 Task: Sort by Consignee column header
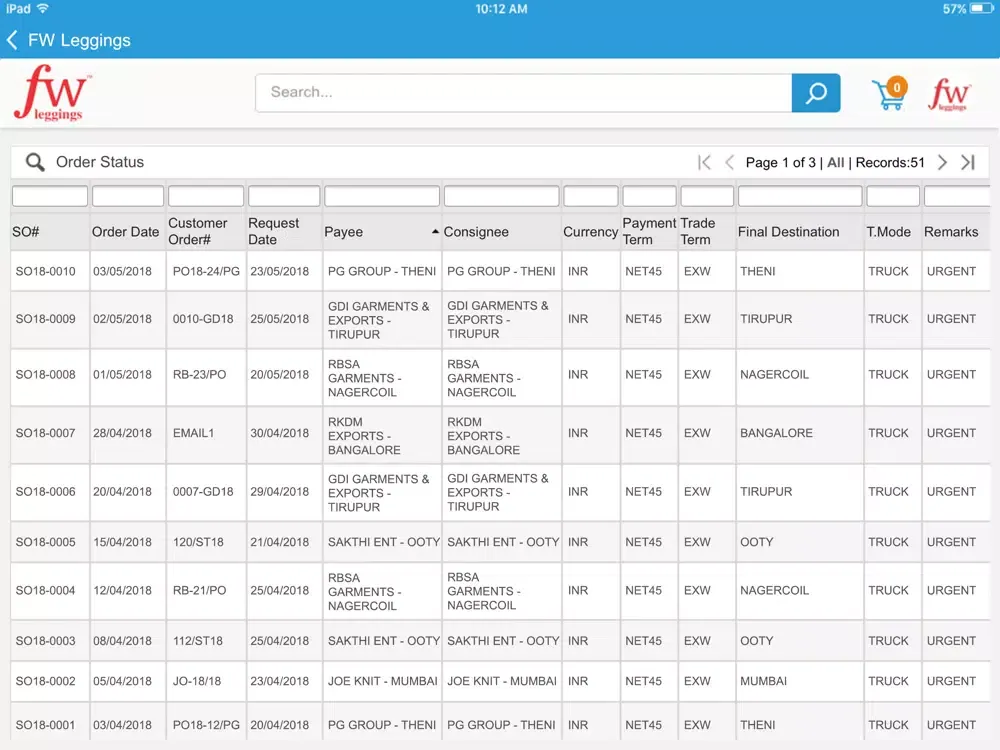coord(476,232)
